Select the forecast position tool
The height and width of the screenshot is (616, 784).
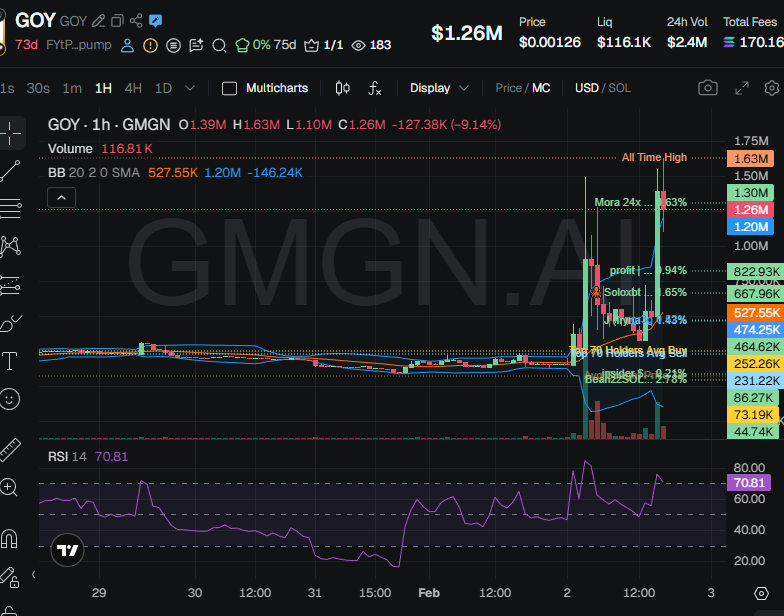10,285
